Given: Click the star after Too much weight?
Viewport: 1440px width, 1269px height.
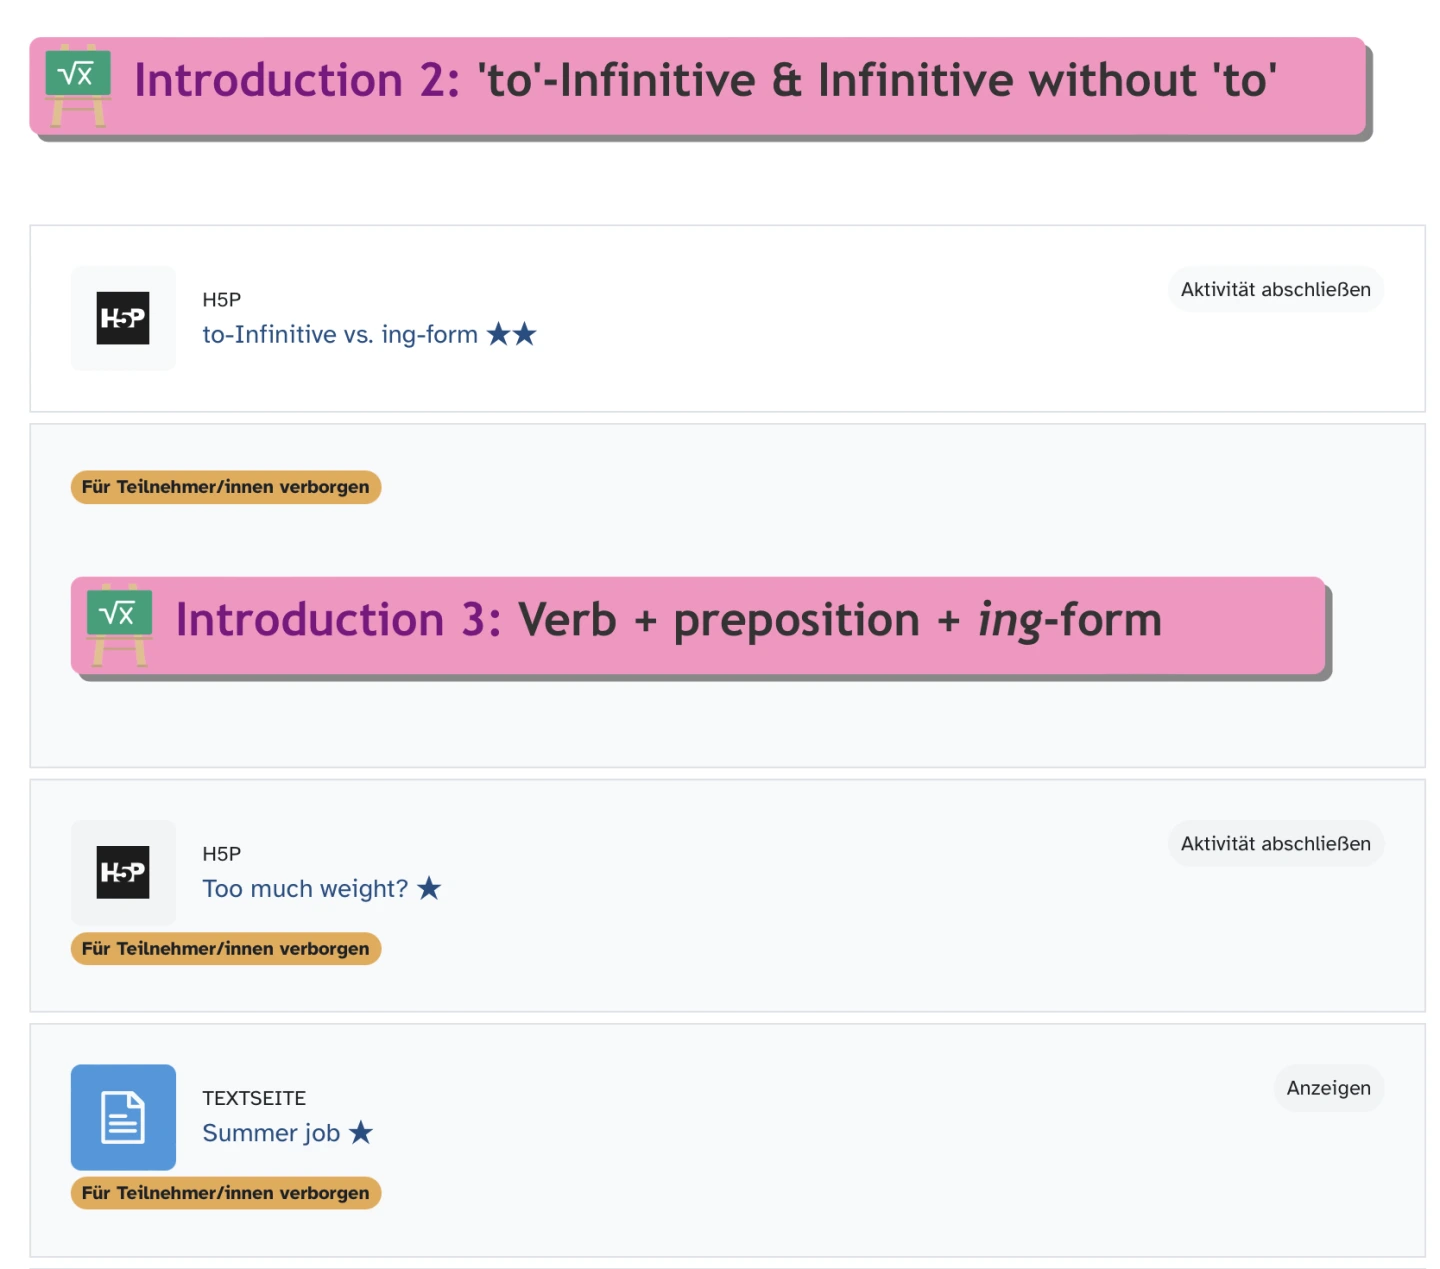Looking at the screenshot, I should (429, 888).
